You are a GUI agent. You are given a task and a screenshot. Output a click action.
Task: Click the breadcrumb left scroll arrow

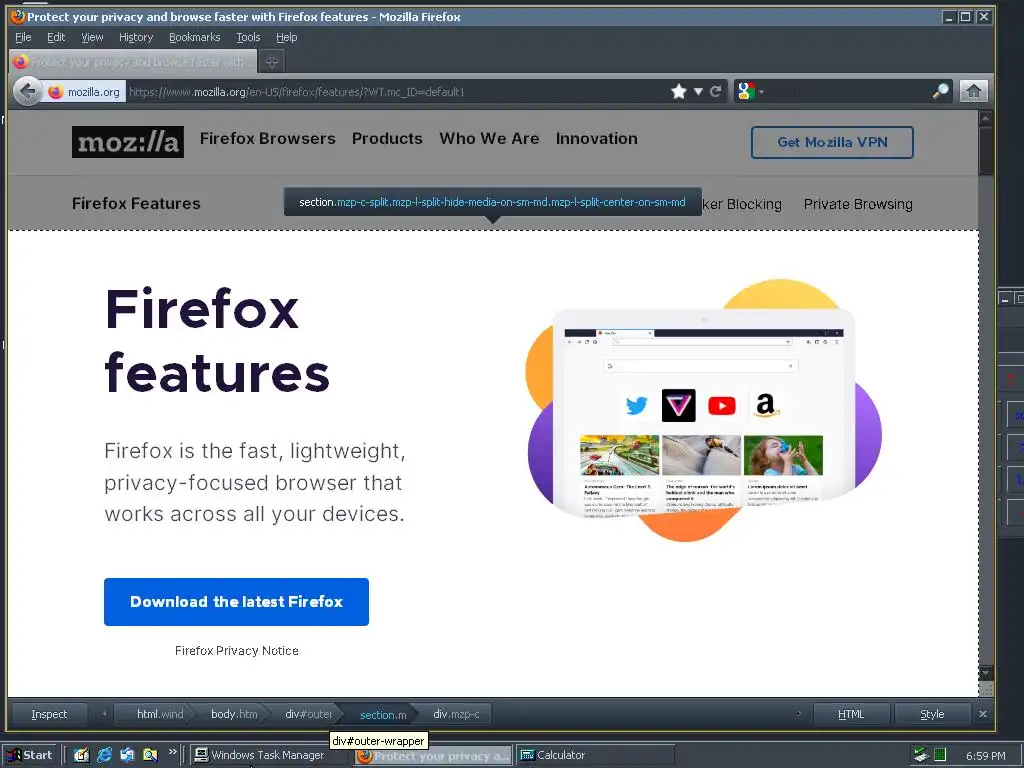pyautogui.click(x=104, y=714)
